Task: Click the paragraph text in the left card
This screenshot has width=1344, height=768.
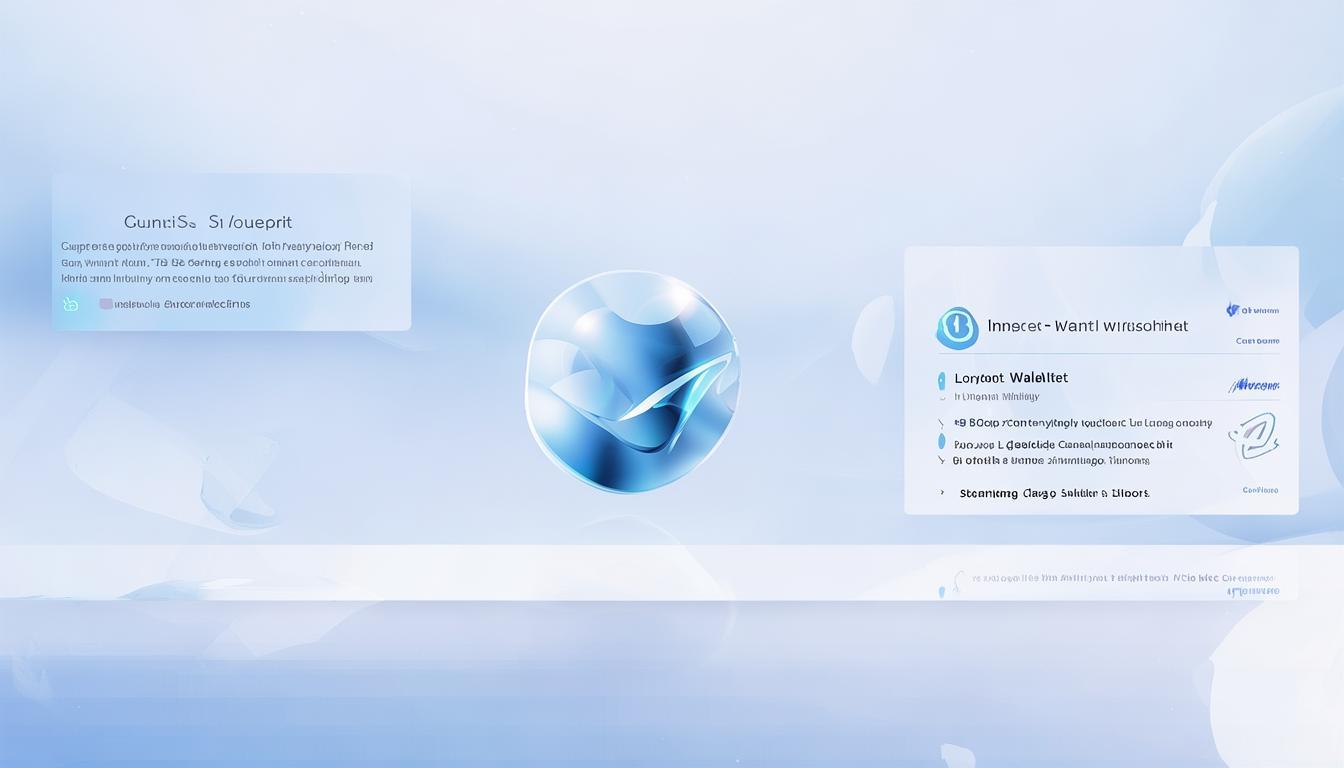Action: point(217,262)
